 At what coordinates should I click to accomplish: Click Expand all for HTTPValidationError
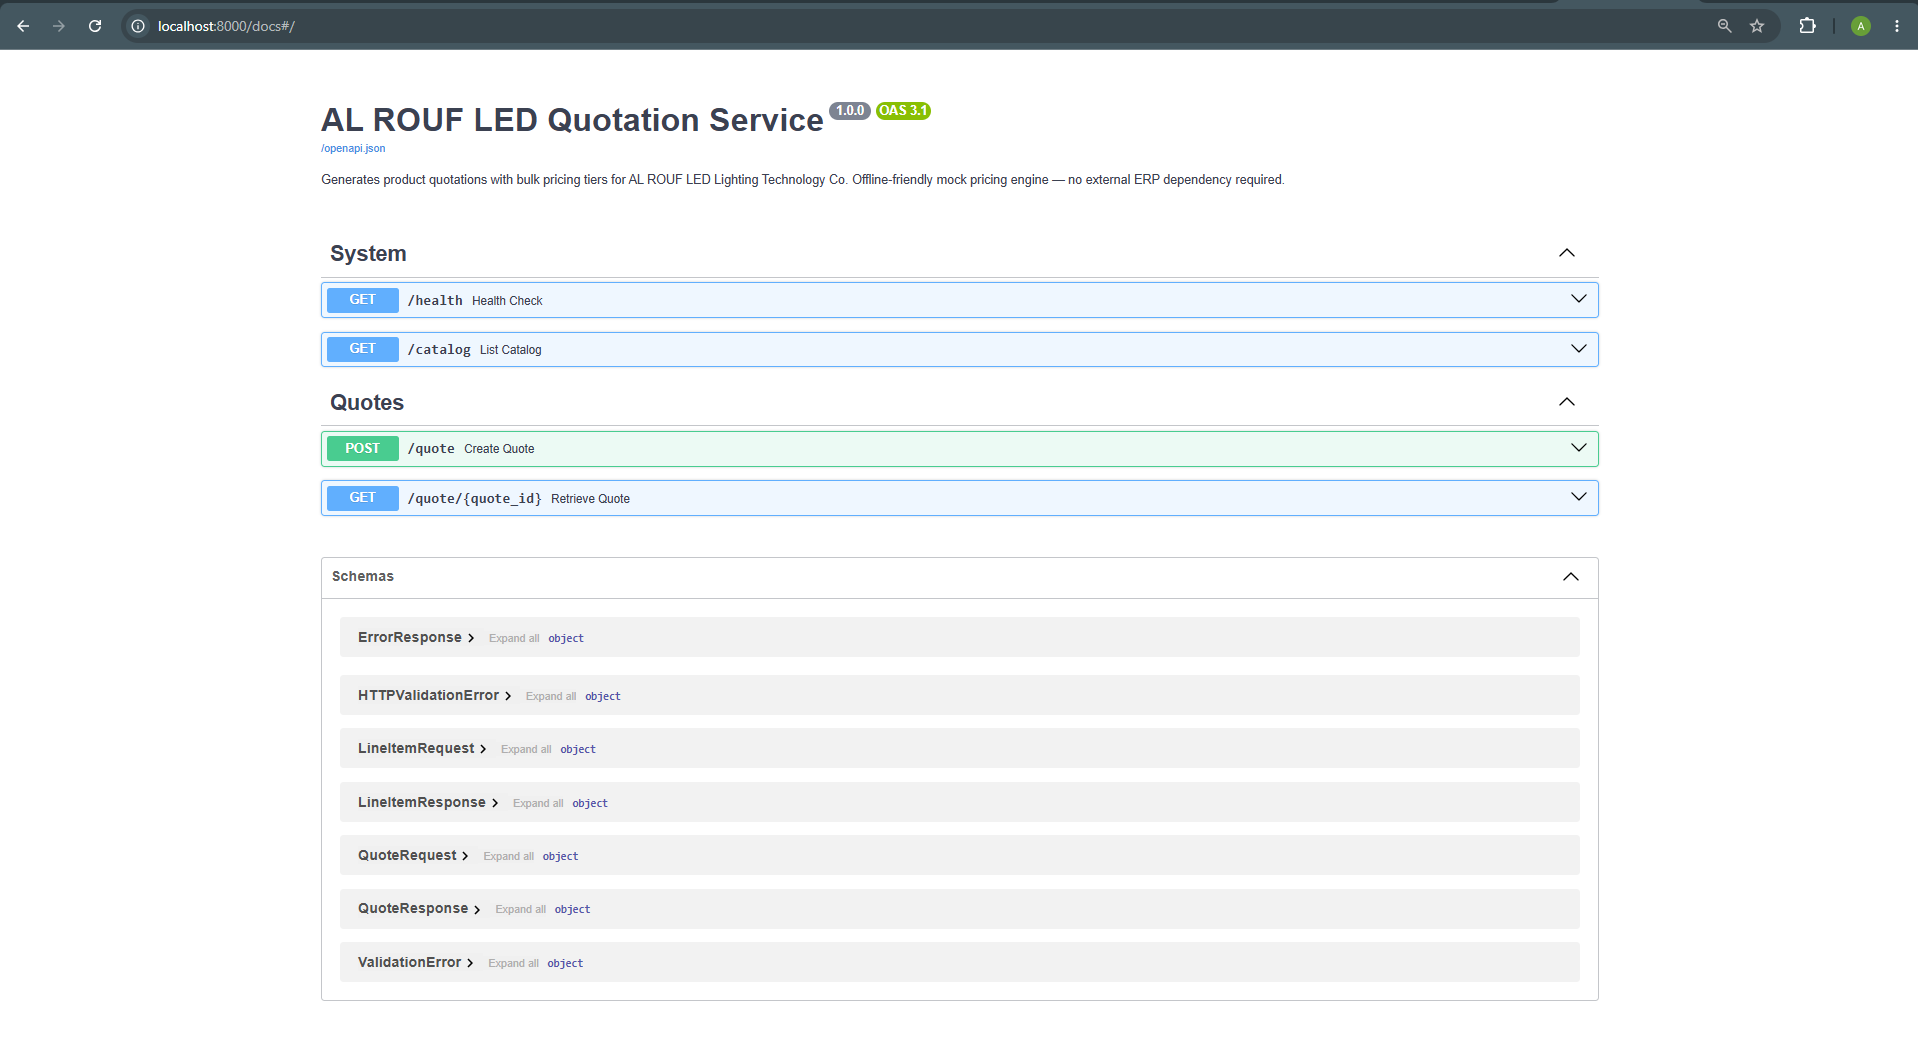551,696
